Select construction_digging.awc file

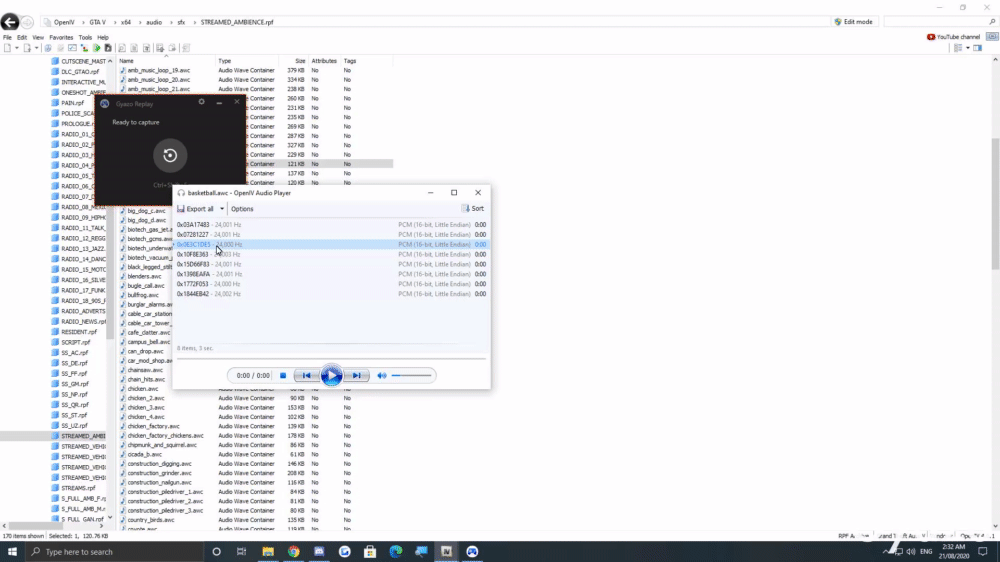click(159, 464)
